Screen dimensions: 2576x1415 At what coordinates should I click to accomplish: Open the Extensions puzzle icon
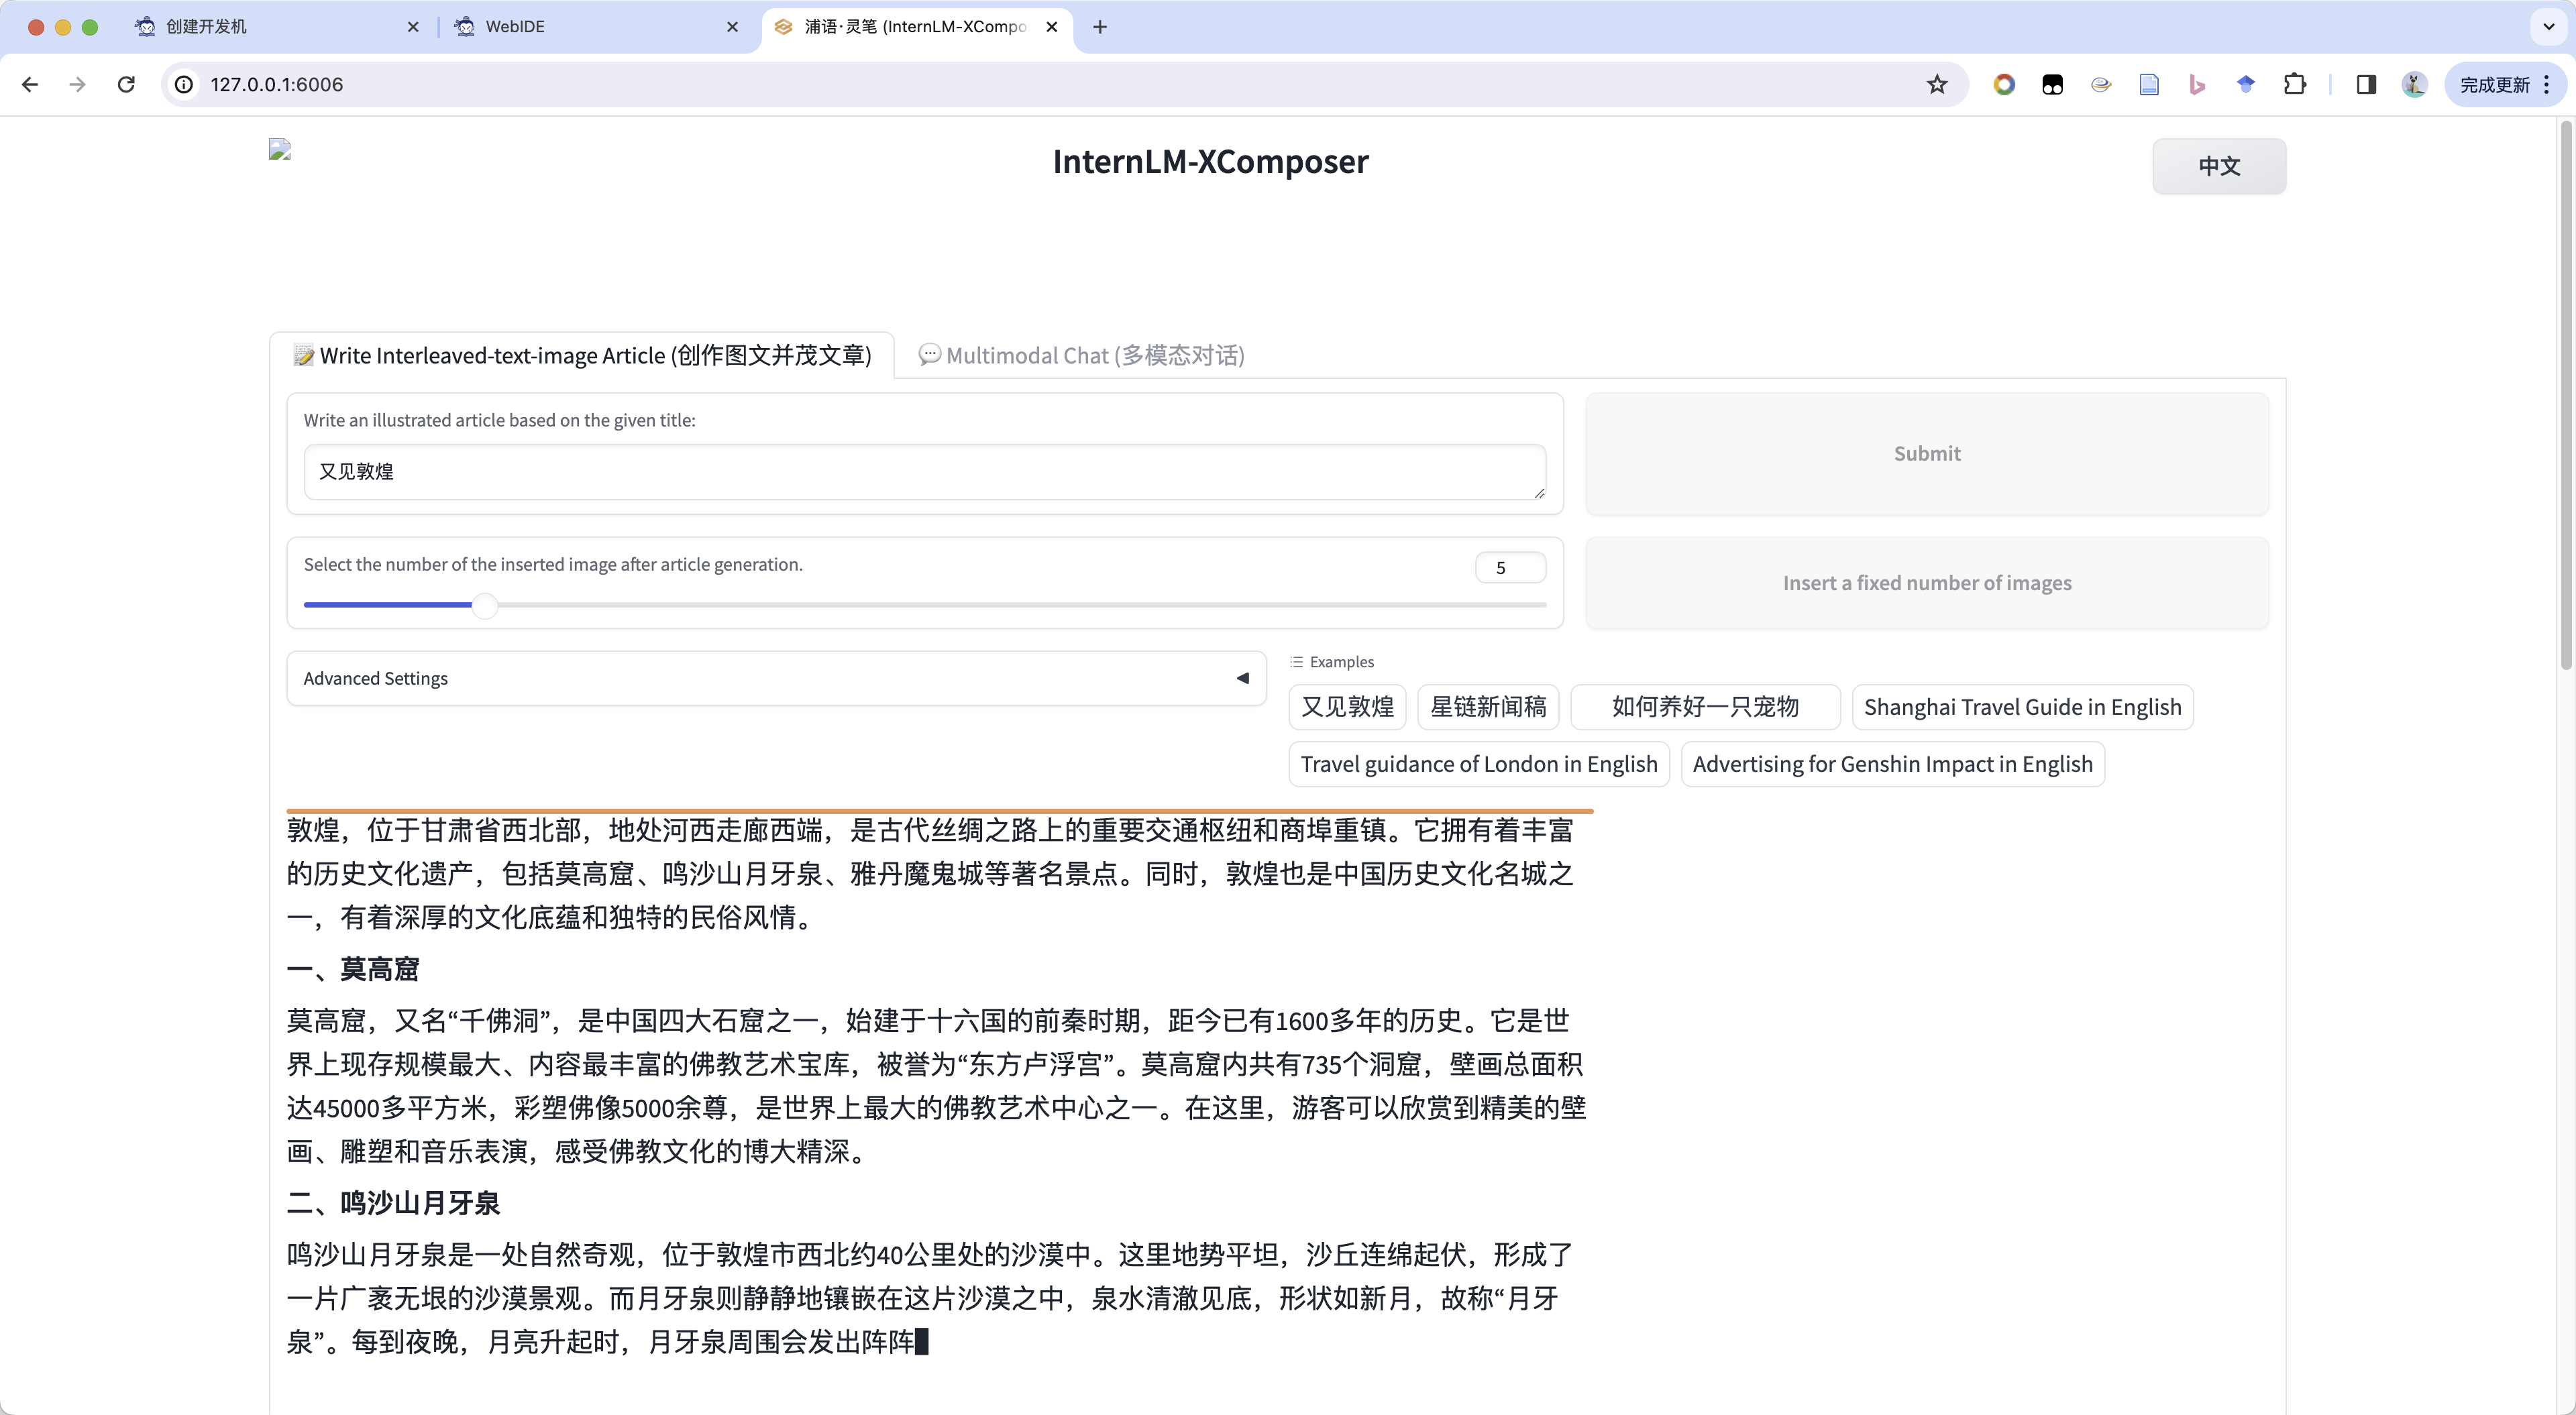coord(2295,85)
